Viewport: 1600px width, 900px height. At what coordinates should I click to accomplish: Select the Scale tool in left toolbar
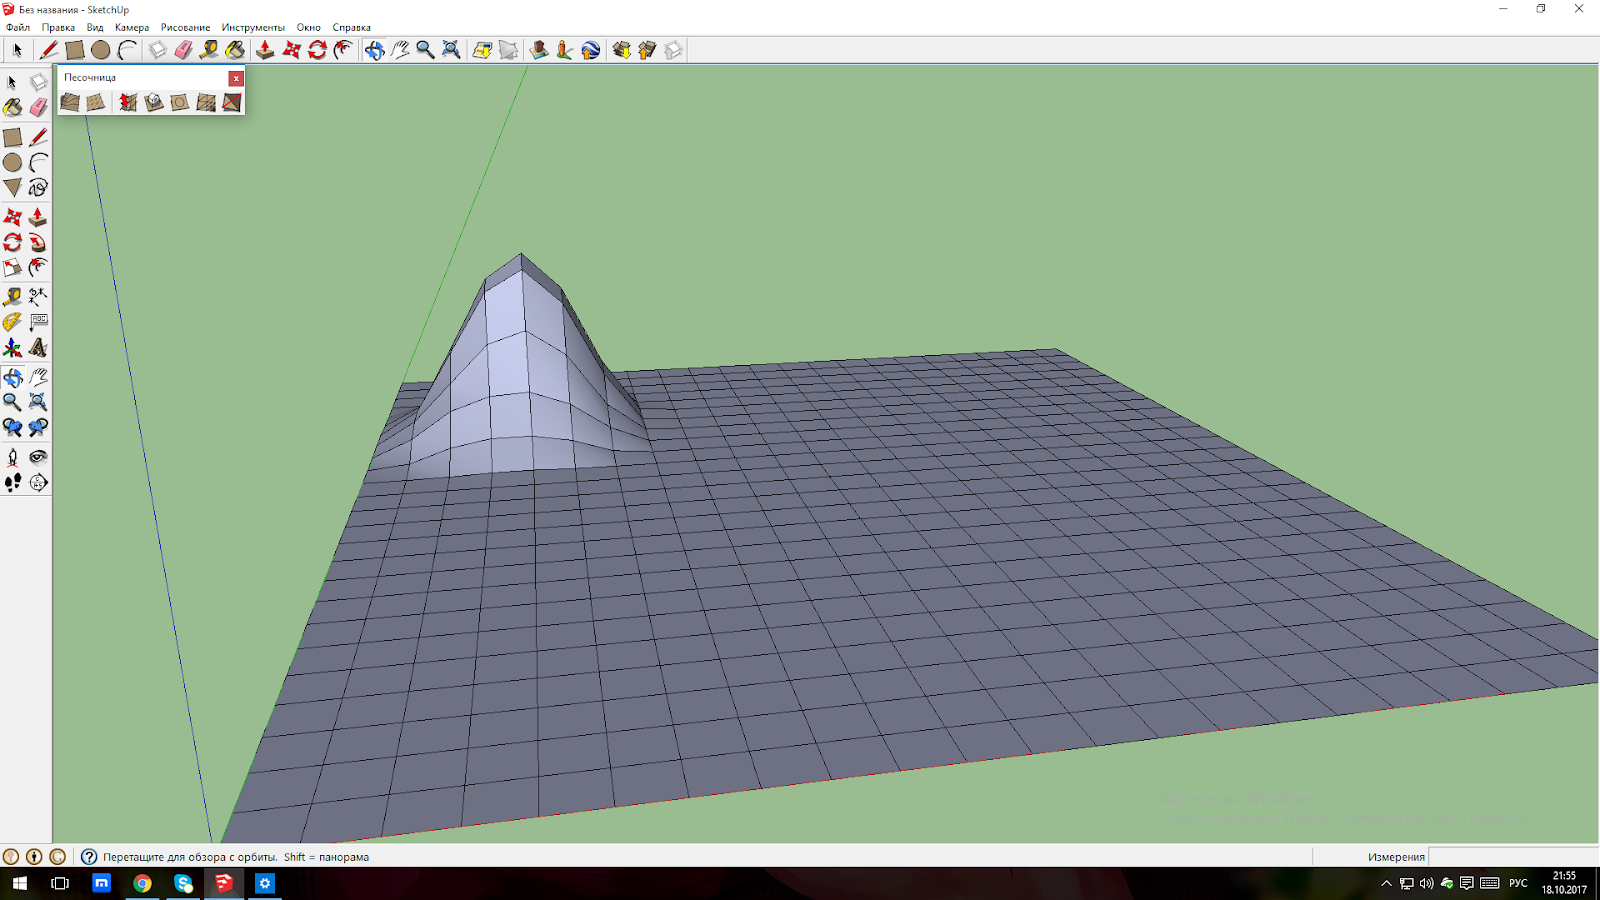pos(12,267)
